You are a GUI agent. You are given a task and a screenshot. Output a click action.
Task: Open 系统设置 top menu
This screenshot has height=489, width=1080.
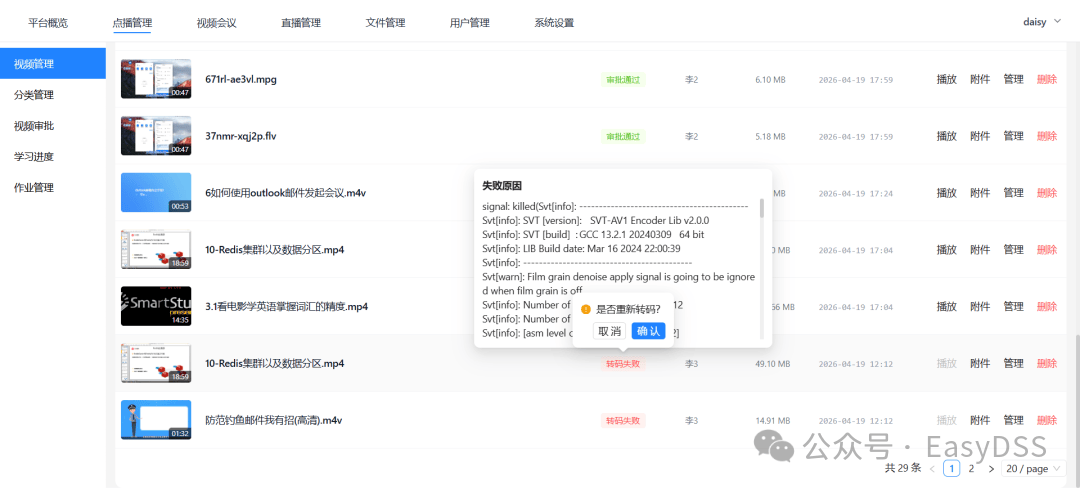tap(554, 23)
